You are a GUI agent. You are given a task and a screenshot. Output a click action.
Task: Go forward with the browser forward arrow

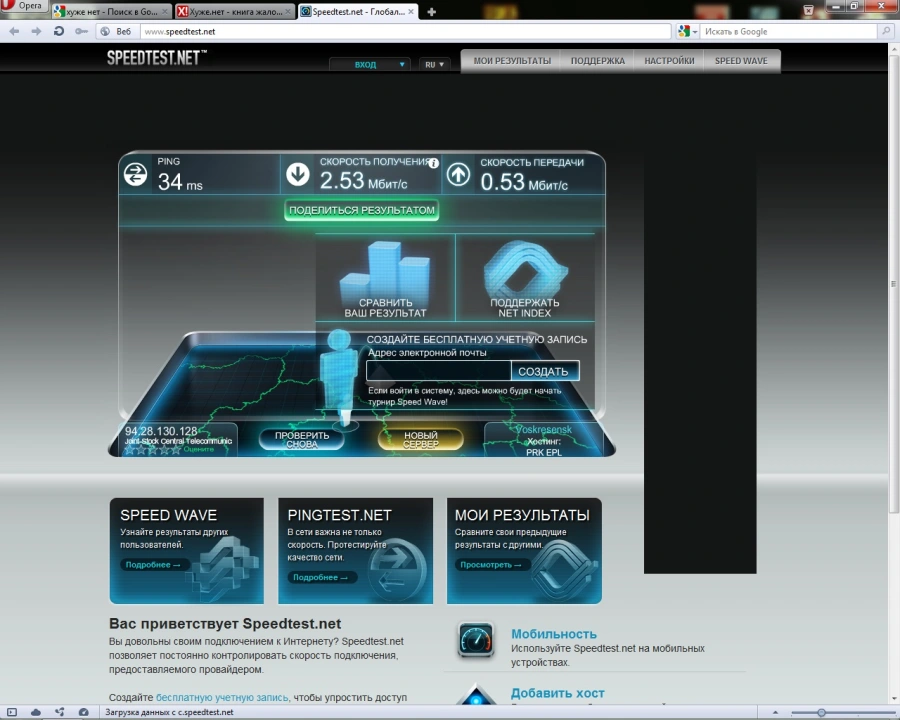point(36,32)
